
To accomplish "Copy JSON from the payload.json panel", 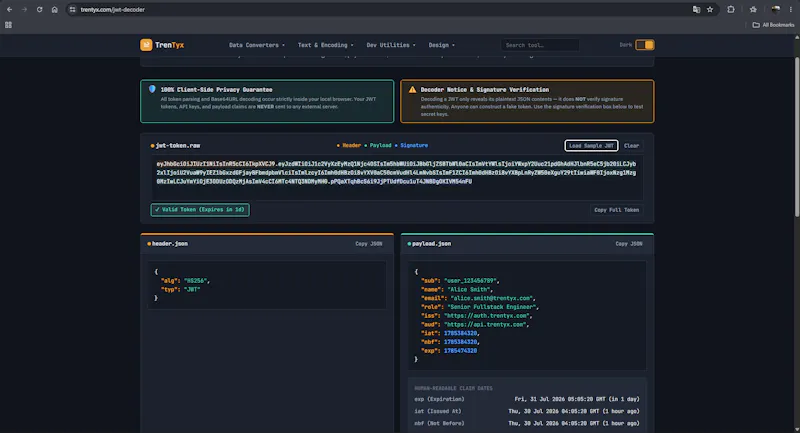I will (x=629, y=244).
